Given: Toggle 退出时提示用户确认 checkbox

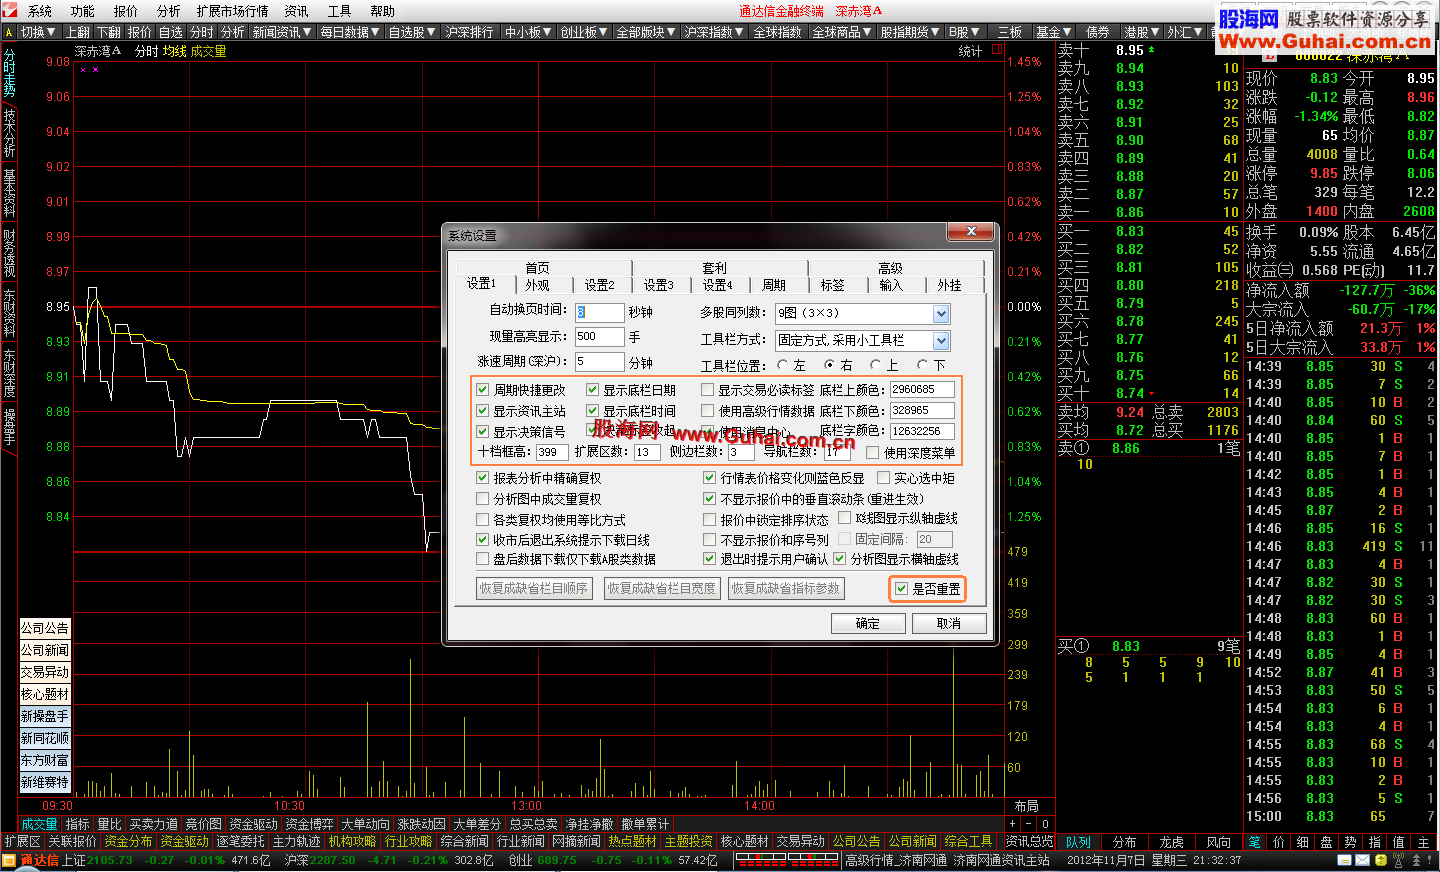Looking at the screenshot, I should pos(710,559).
